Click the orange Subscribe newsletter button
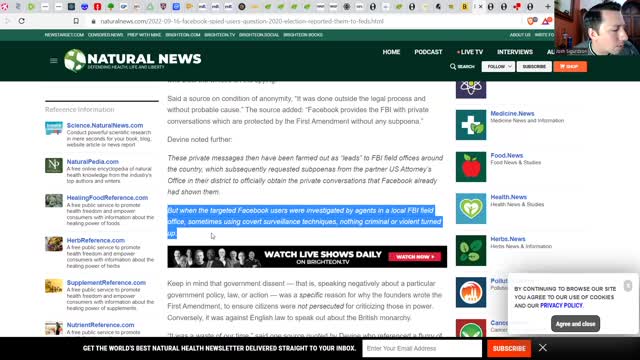Screen dimensions: 640x360 coord(509,349)
